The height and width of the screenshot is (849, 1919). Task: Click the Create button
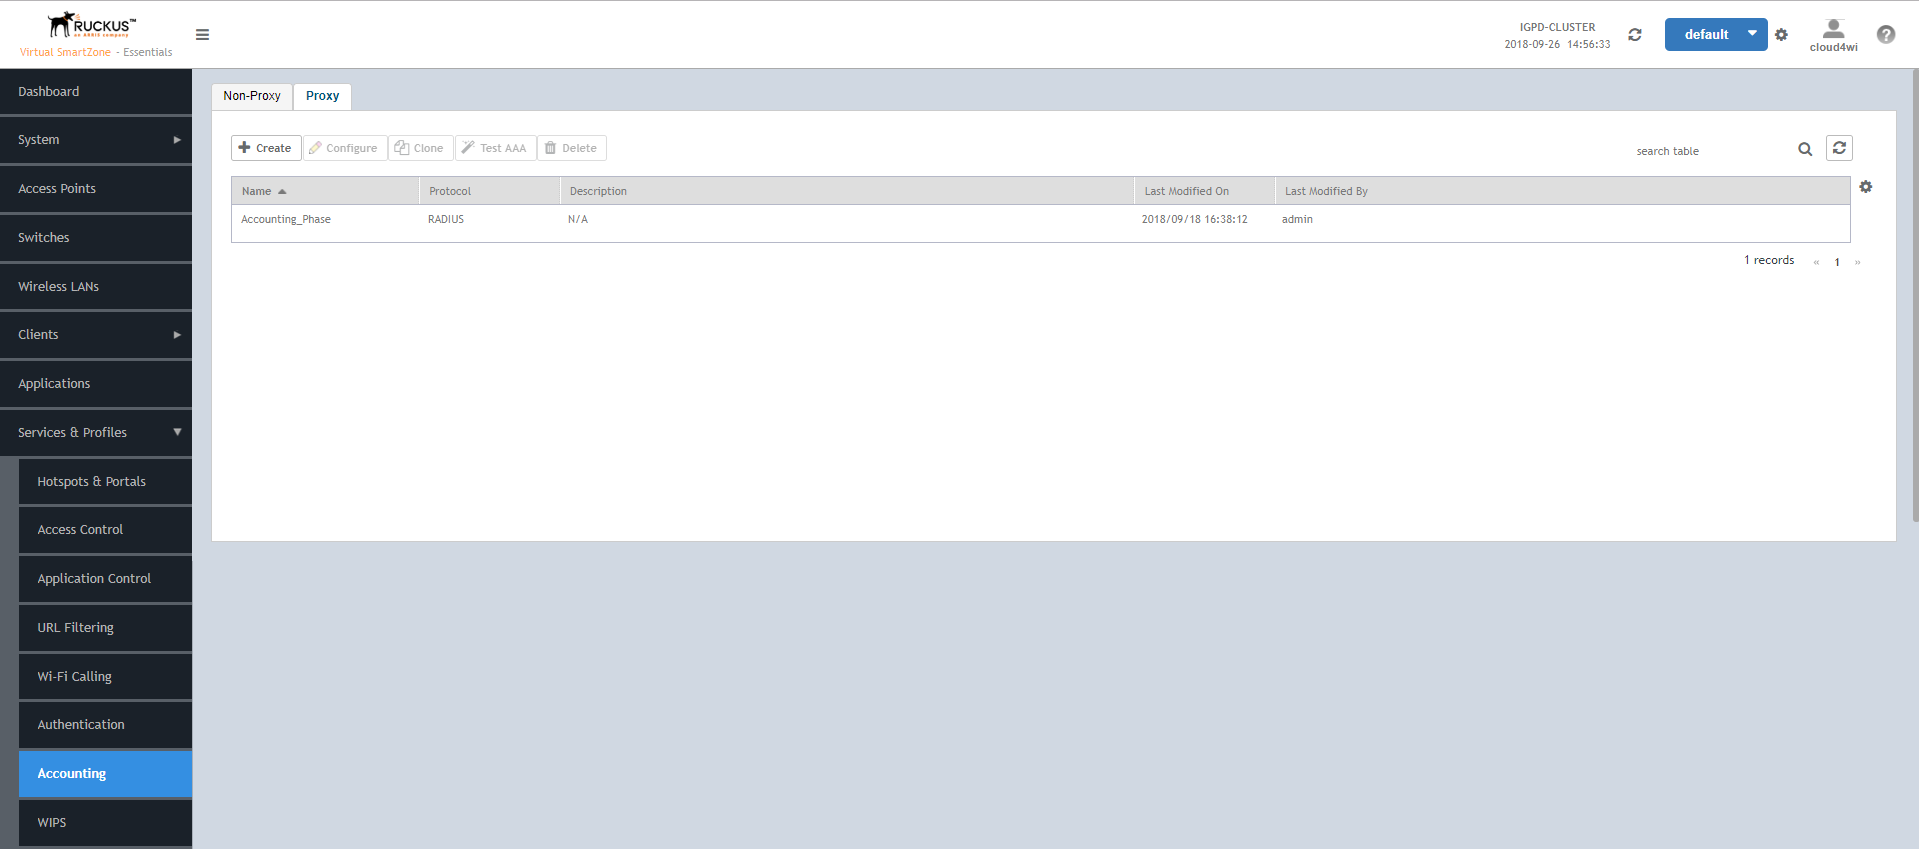tap(266, 148)
